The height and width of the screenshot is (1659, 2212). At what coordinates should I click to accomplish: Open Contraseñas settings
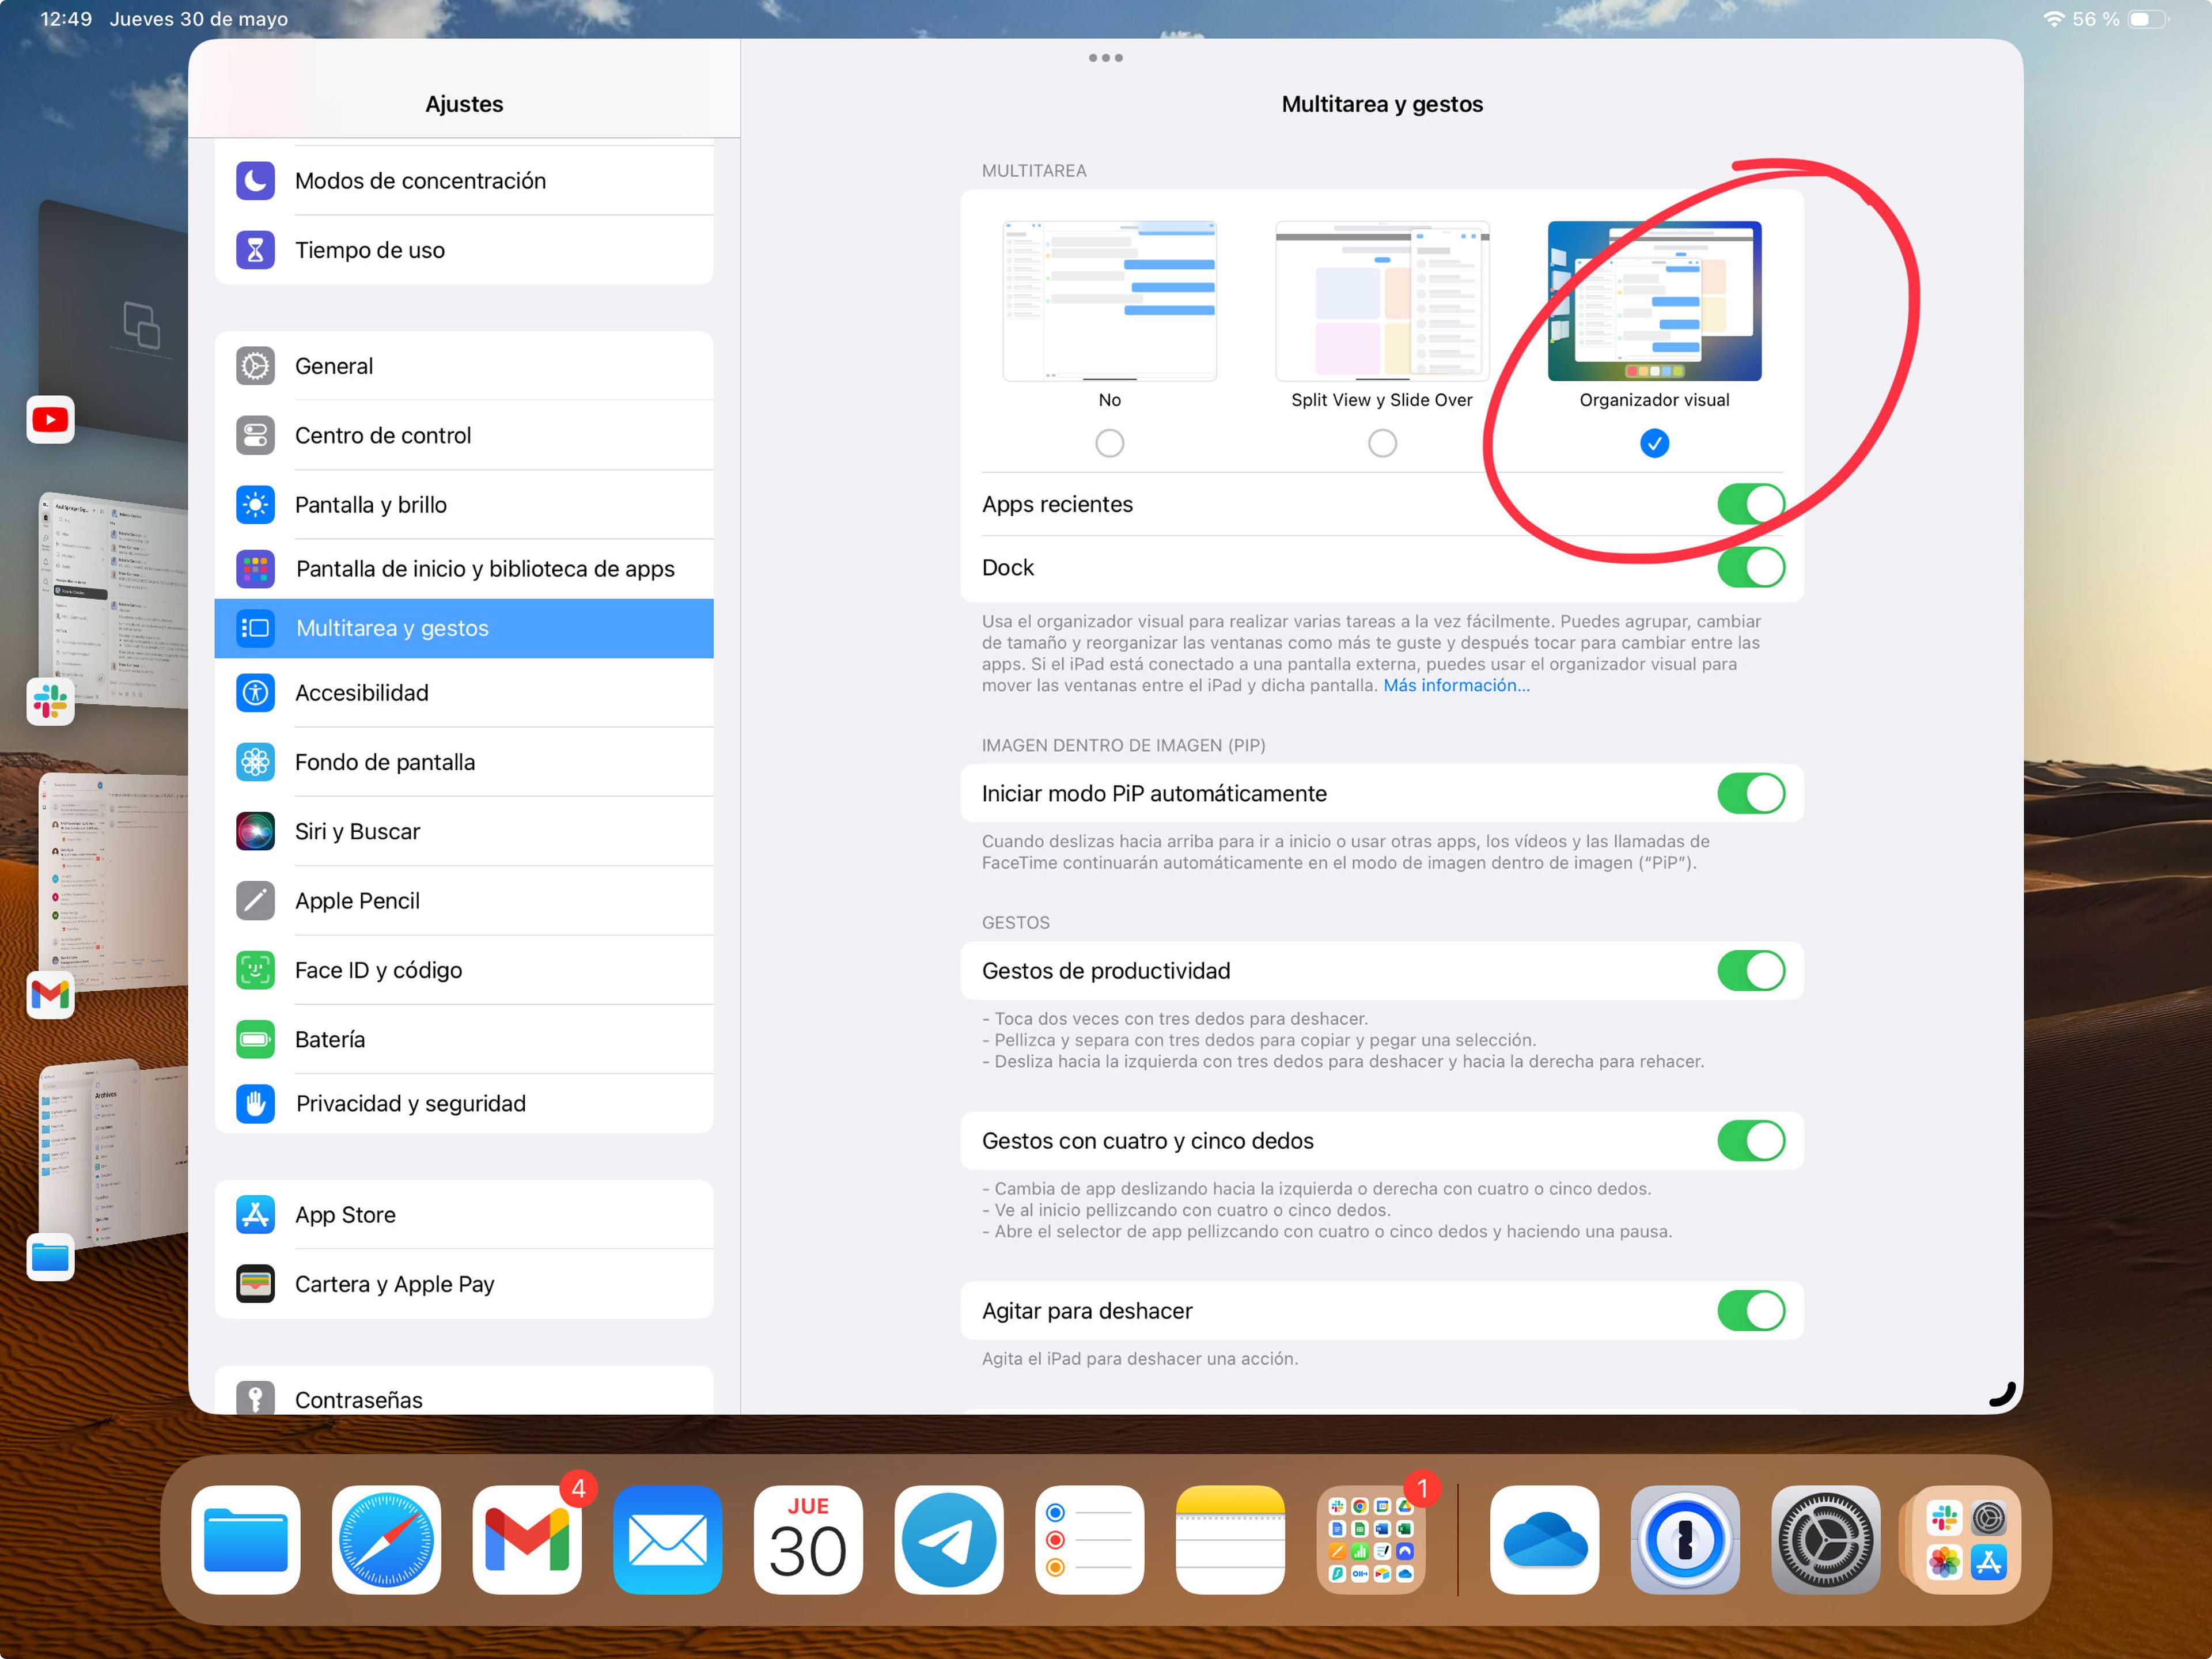[x=464, y=1392]
